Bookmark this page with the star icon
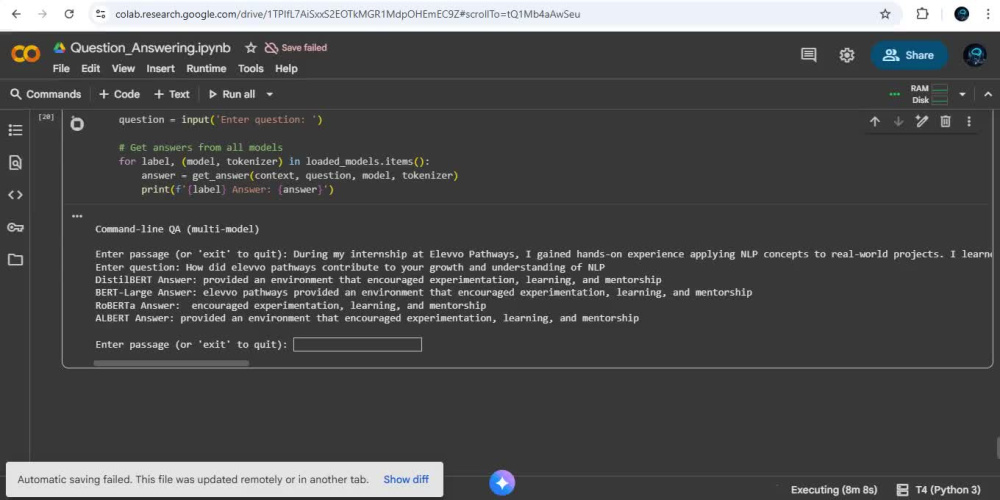Viewport: 1000px width, 500px height. (885, 14)
